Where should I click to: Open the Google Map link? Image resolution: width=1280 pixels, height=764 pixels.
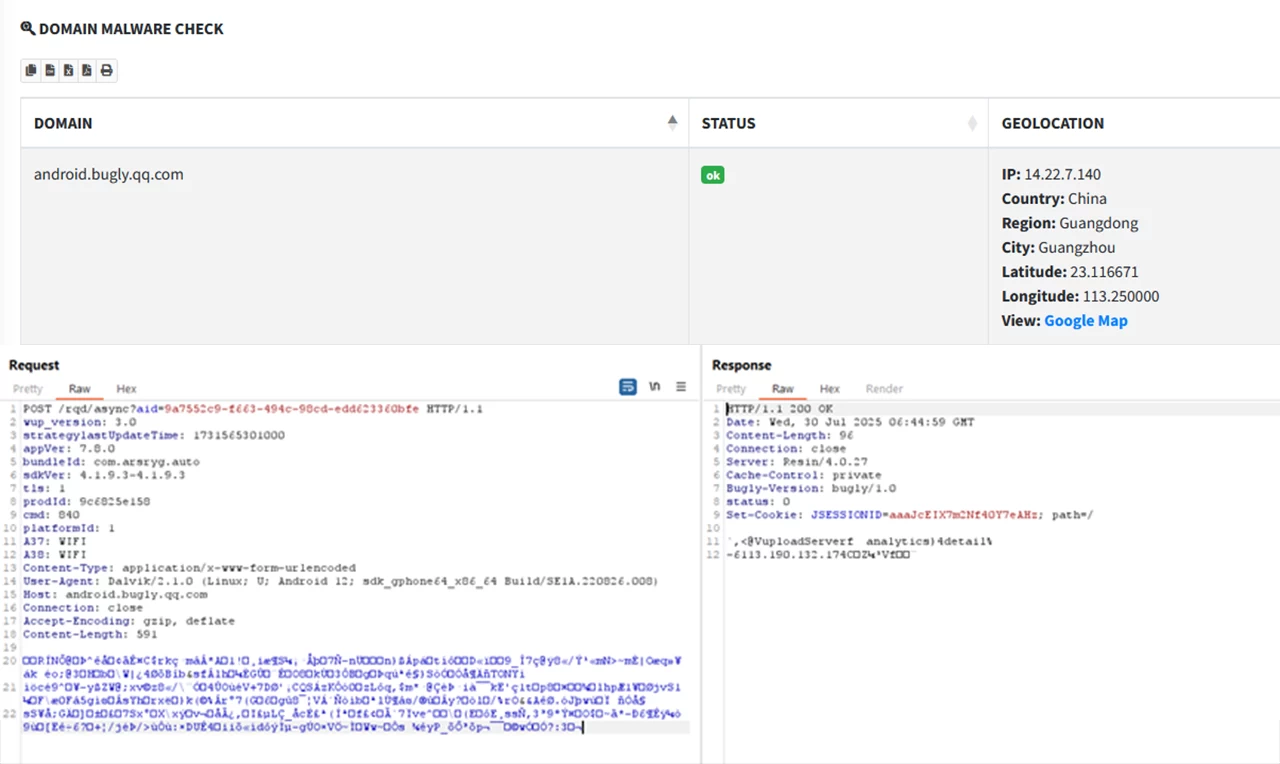1085,321
